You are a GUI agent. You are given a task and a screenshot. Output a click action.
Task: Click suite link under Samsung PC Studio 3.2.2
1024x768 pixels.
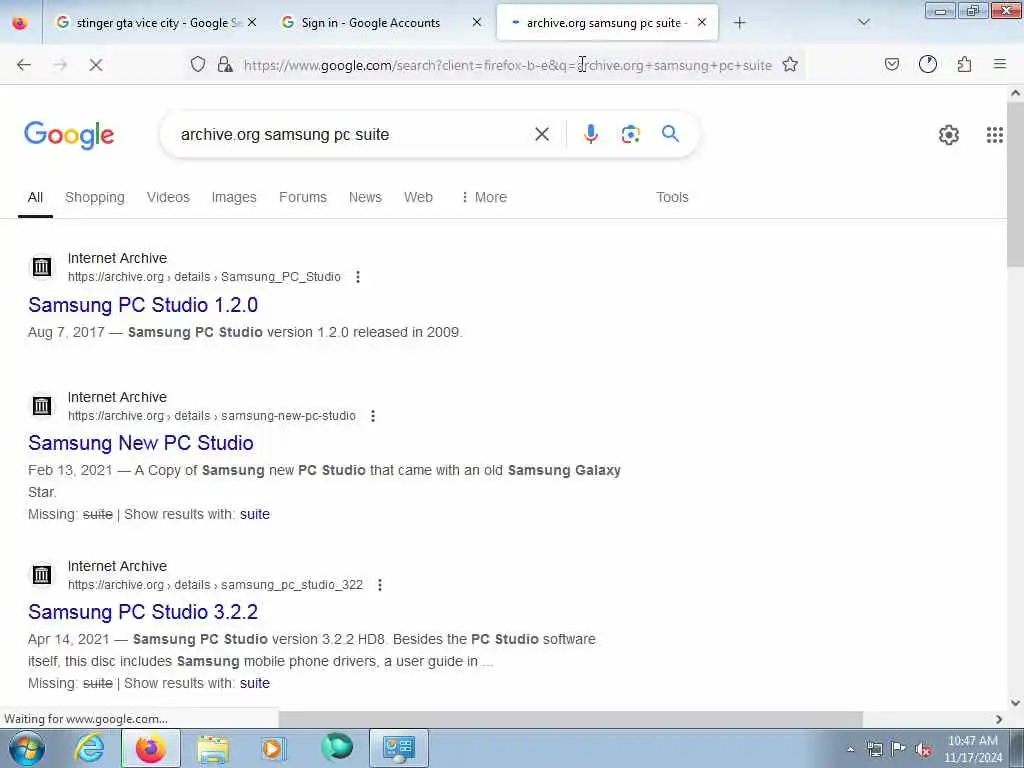(255, 683)
